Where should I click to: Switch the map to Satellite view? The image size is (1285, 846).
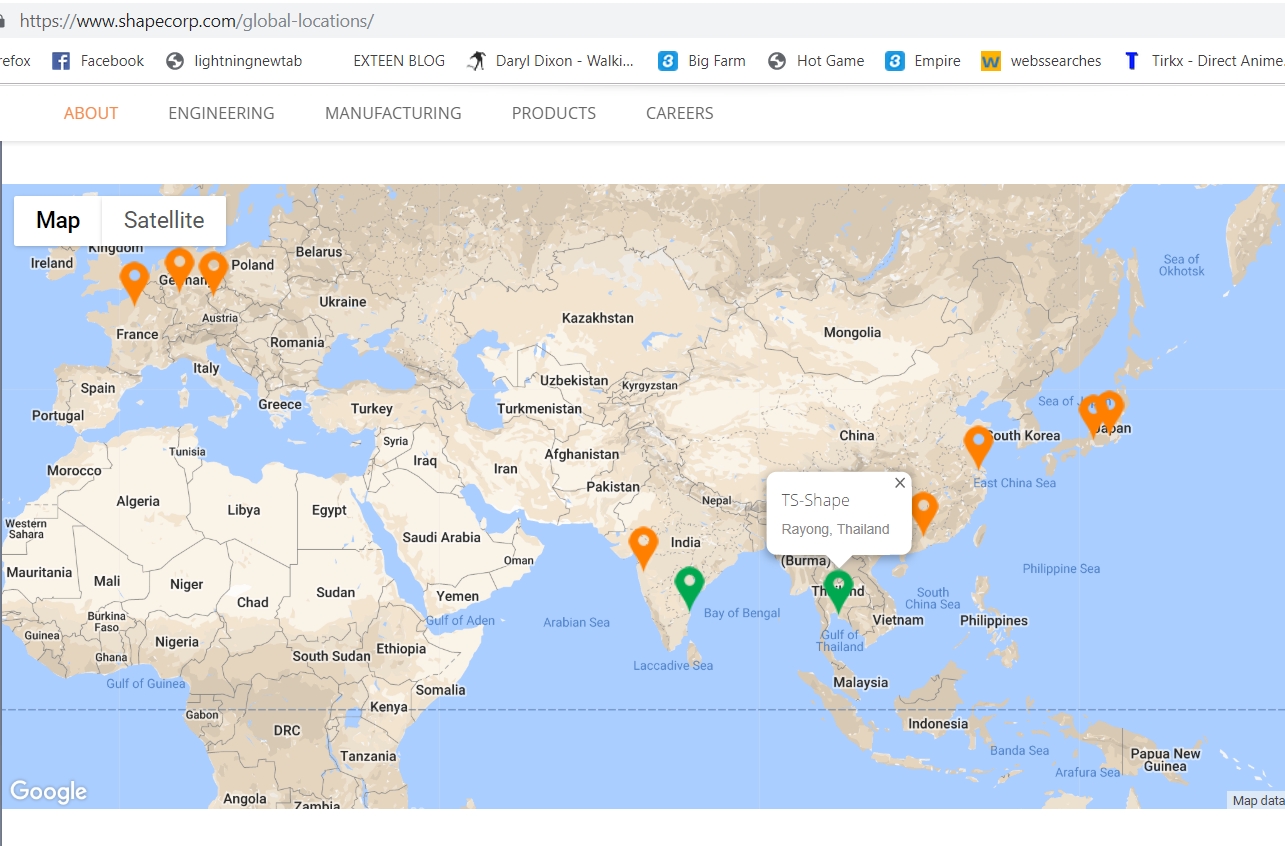point(164,220)
